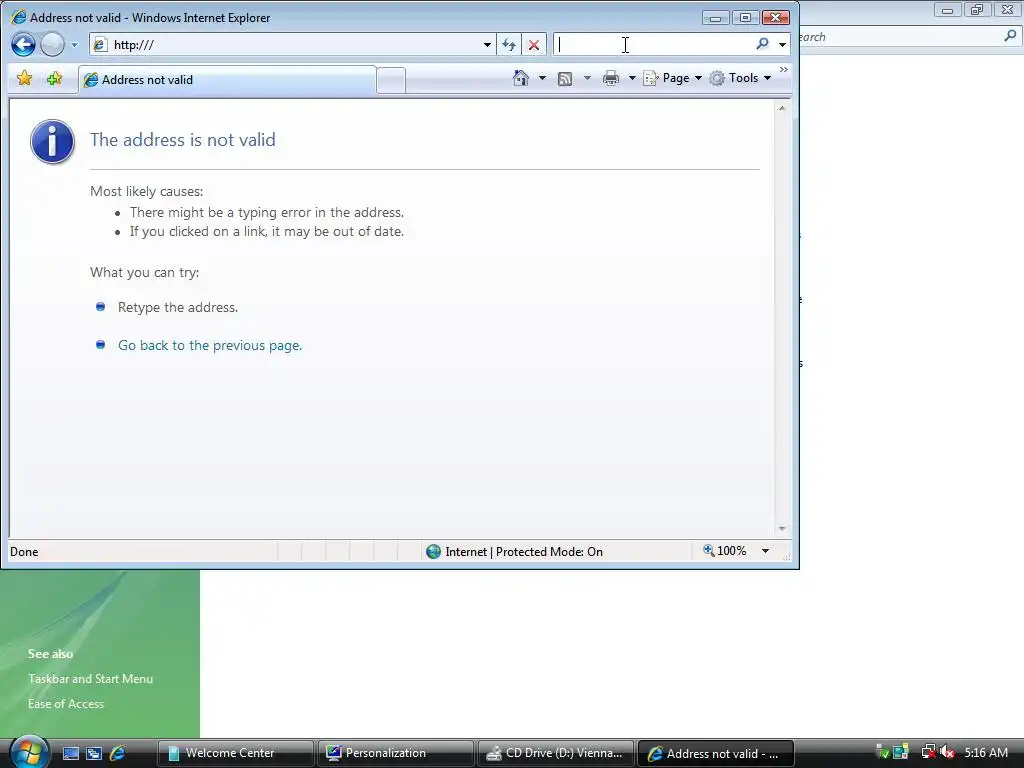Open the Page menu
The height and width of the screenshot is (768, 1024).
pos(673,78)
